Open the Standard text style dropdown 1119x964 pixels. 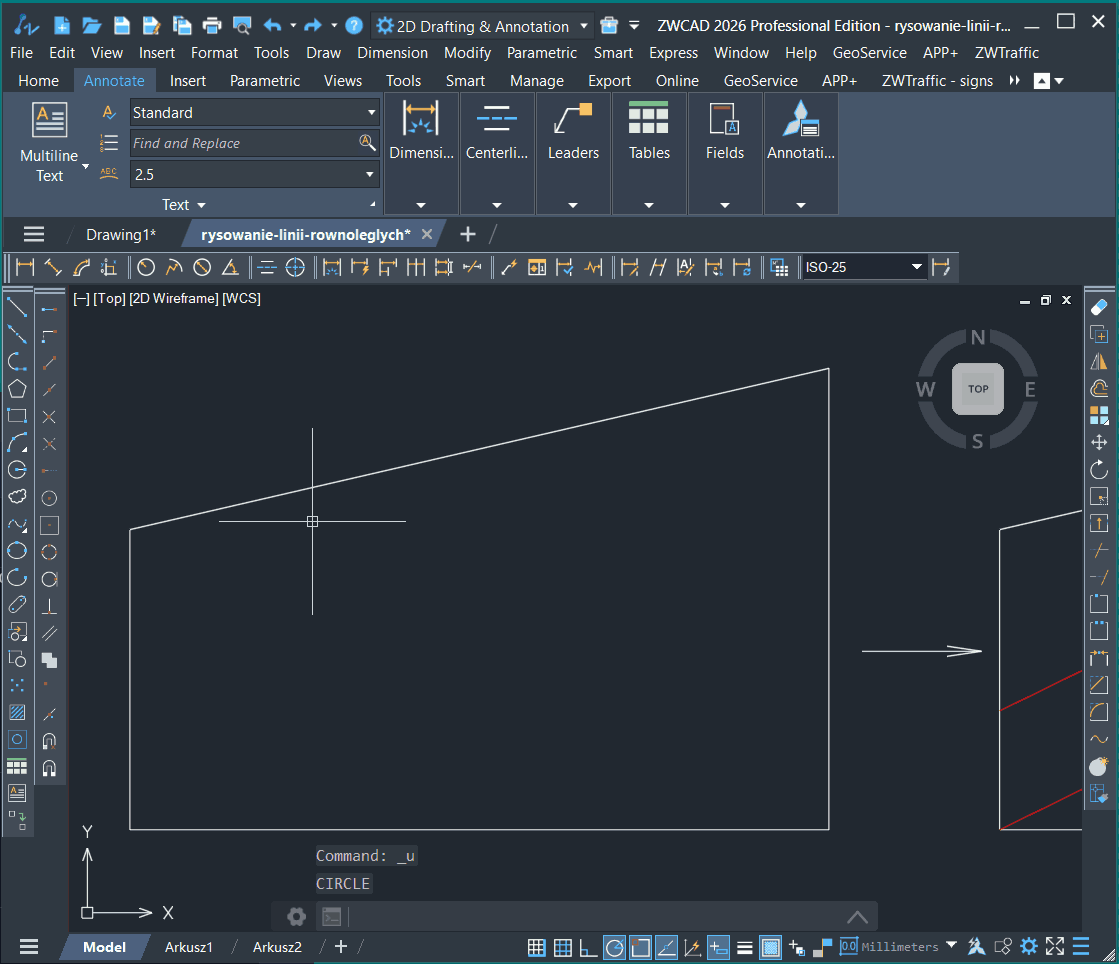(371, 113)
